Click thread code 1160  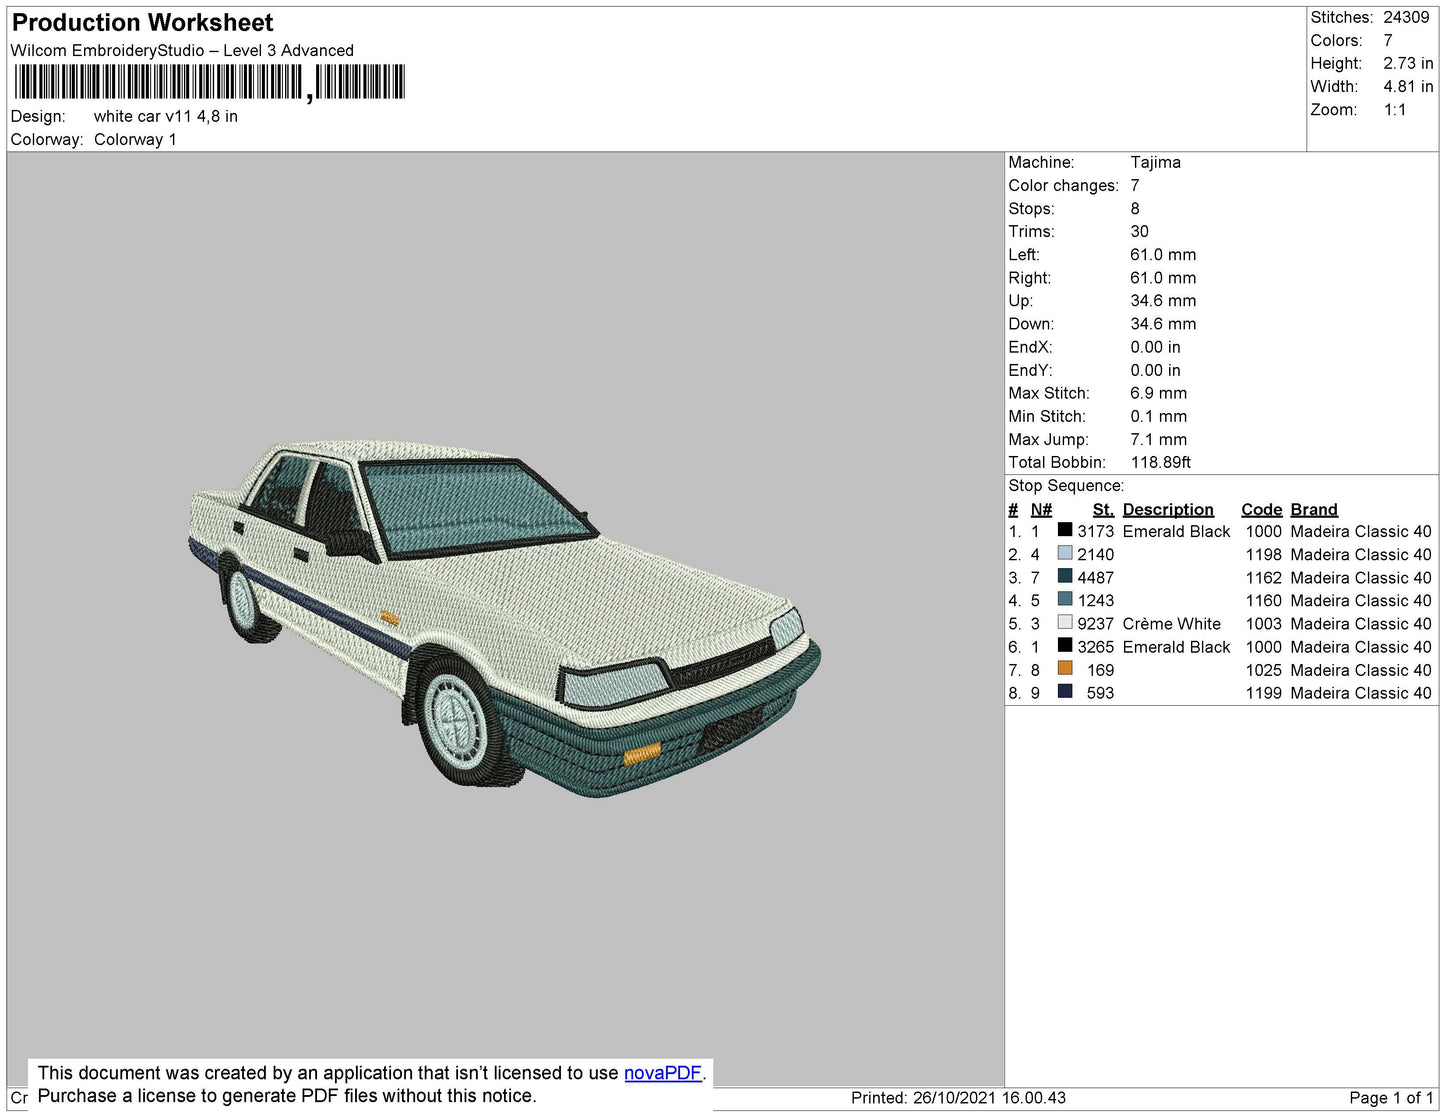(1263, 601)
